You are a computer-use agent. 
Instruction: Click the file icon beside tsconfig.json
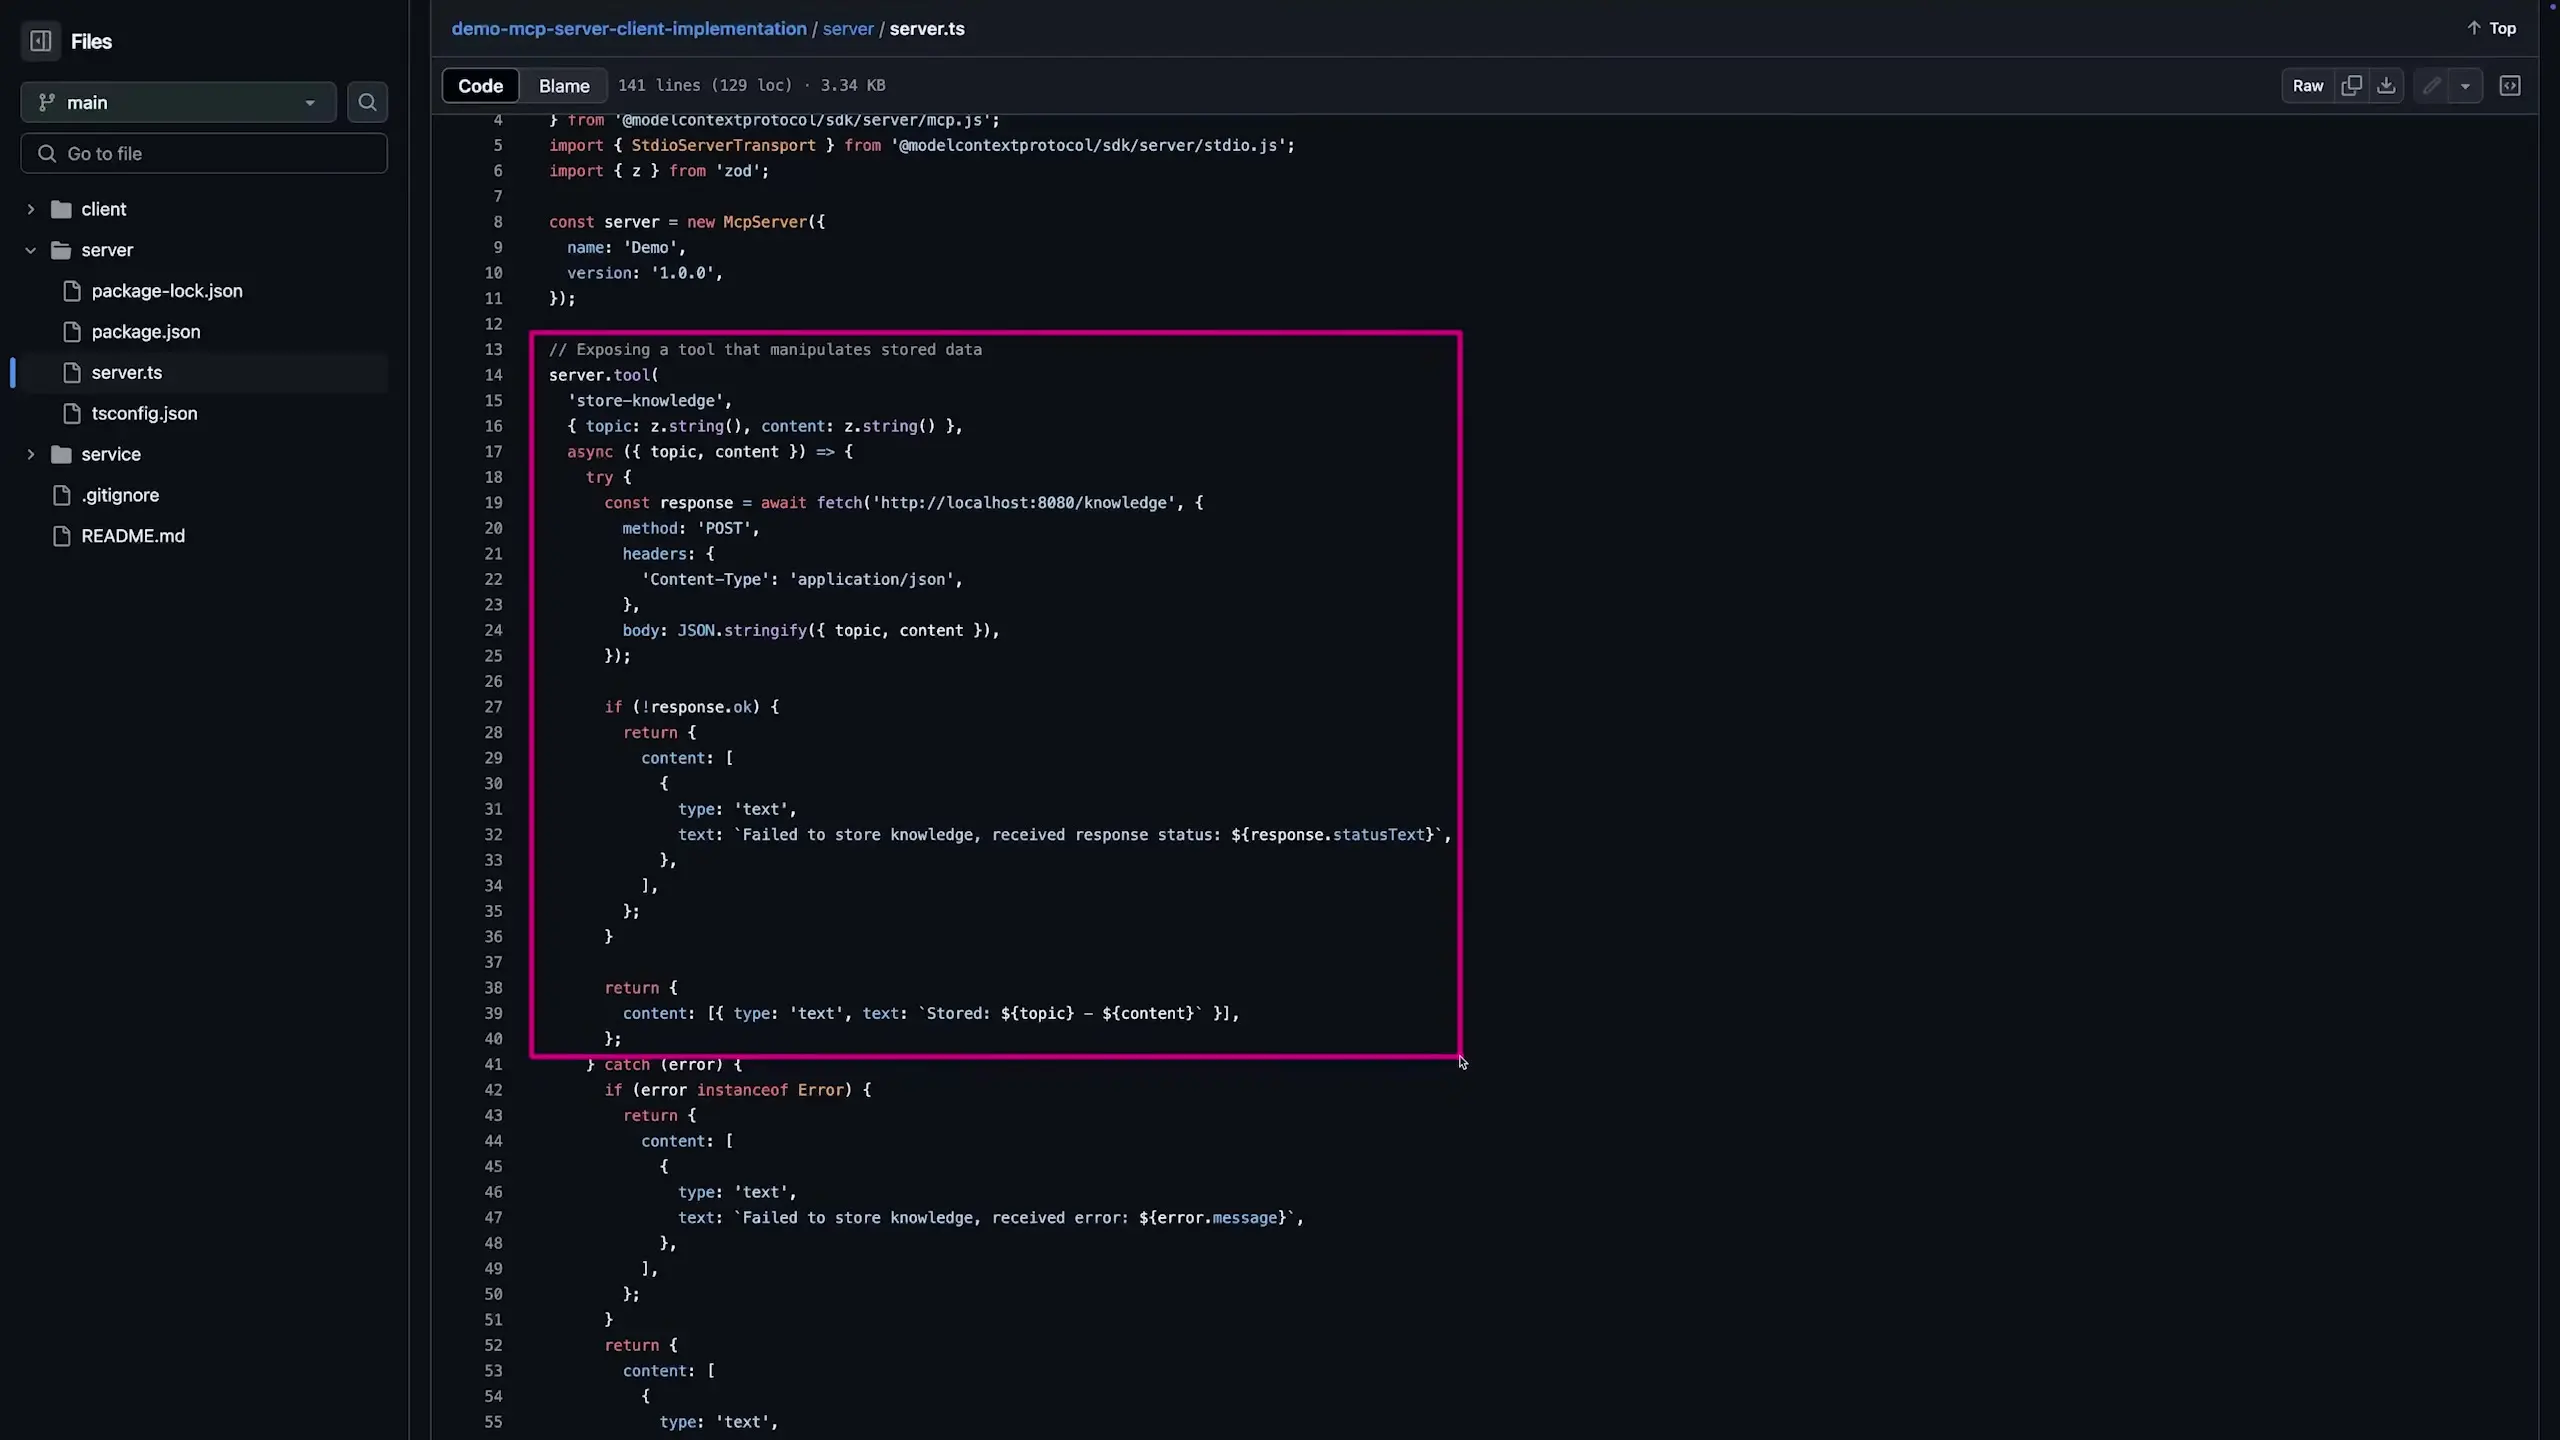click(72, 413)
